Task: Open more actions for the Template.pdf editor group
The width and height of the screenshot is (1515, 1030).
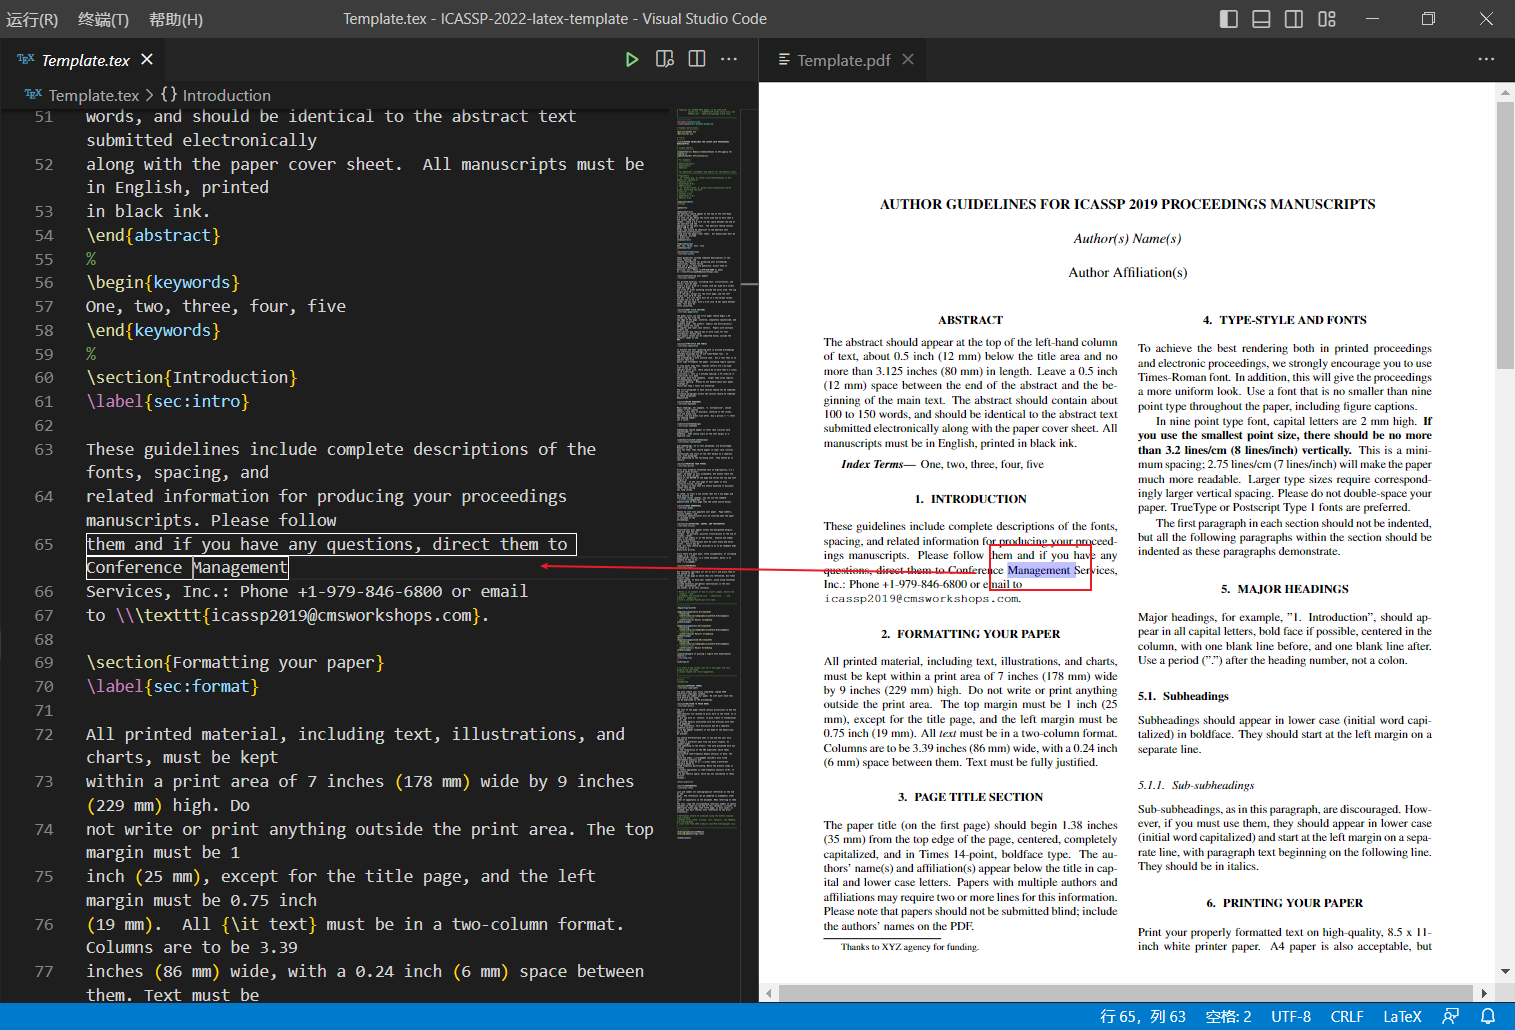Action: pos(1487,59)
